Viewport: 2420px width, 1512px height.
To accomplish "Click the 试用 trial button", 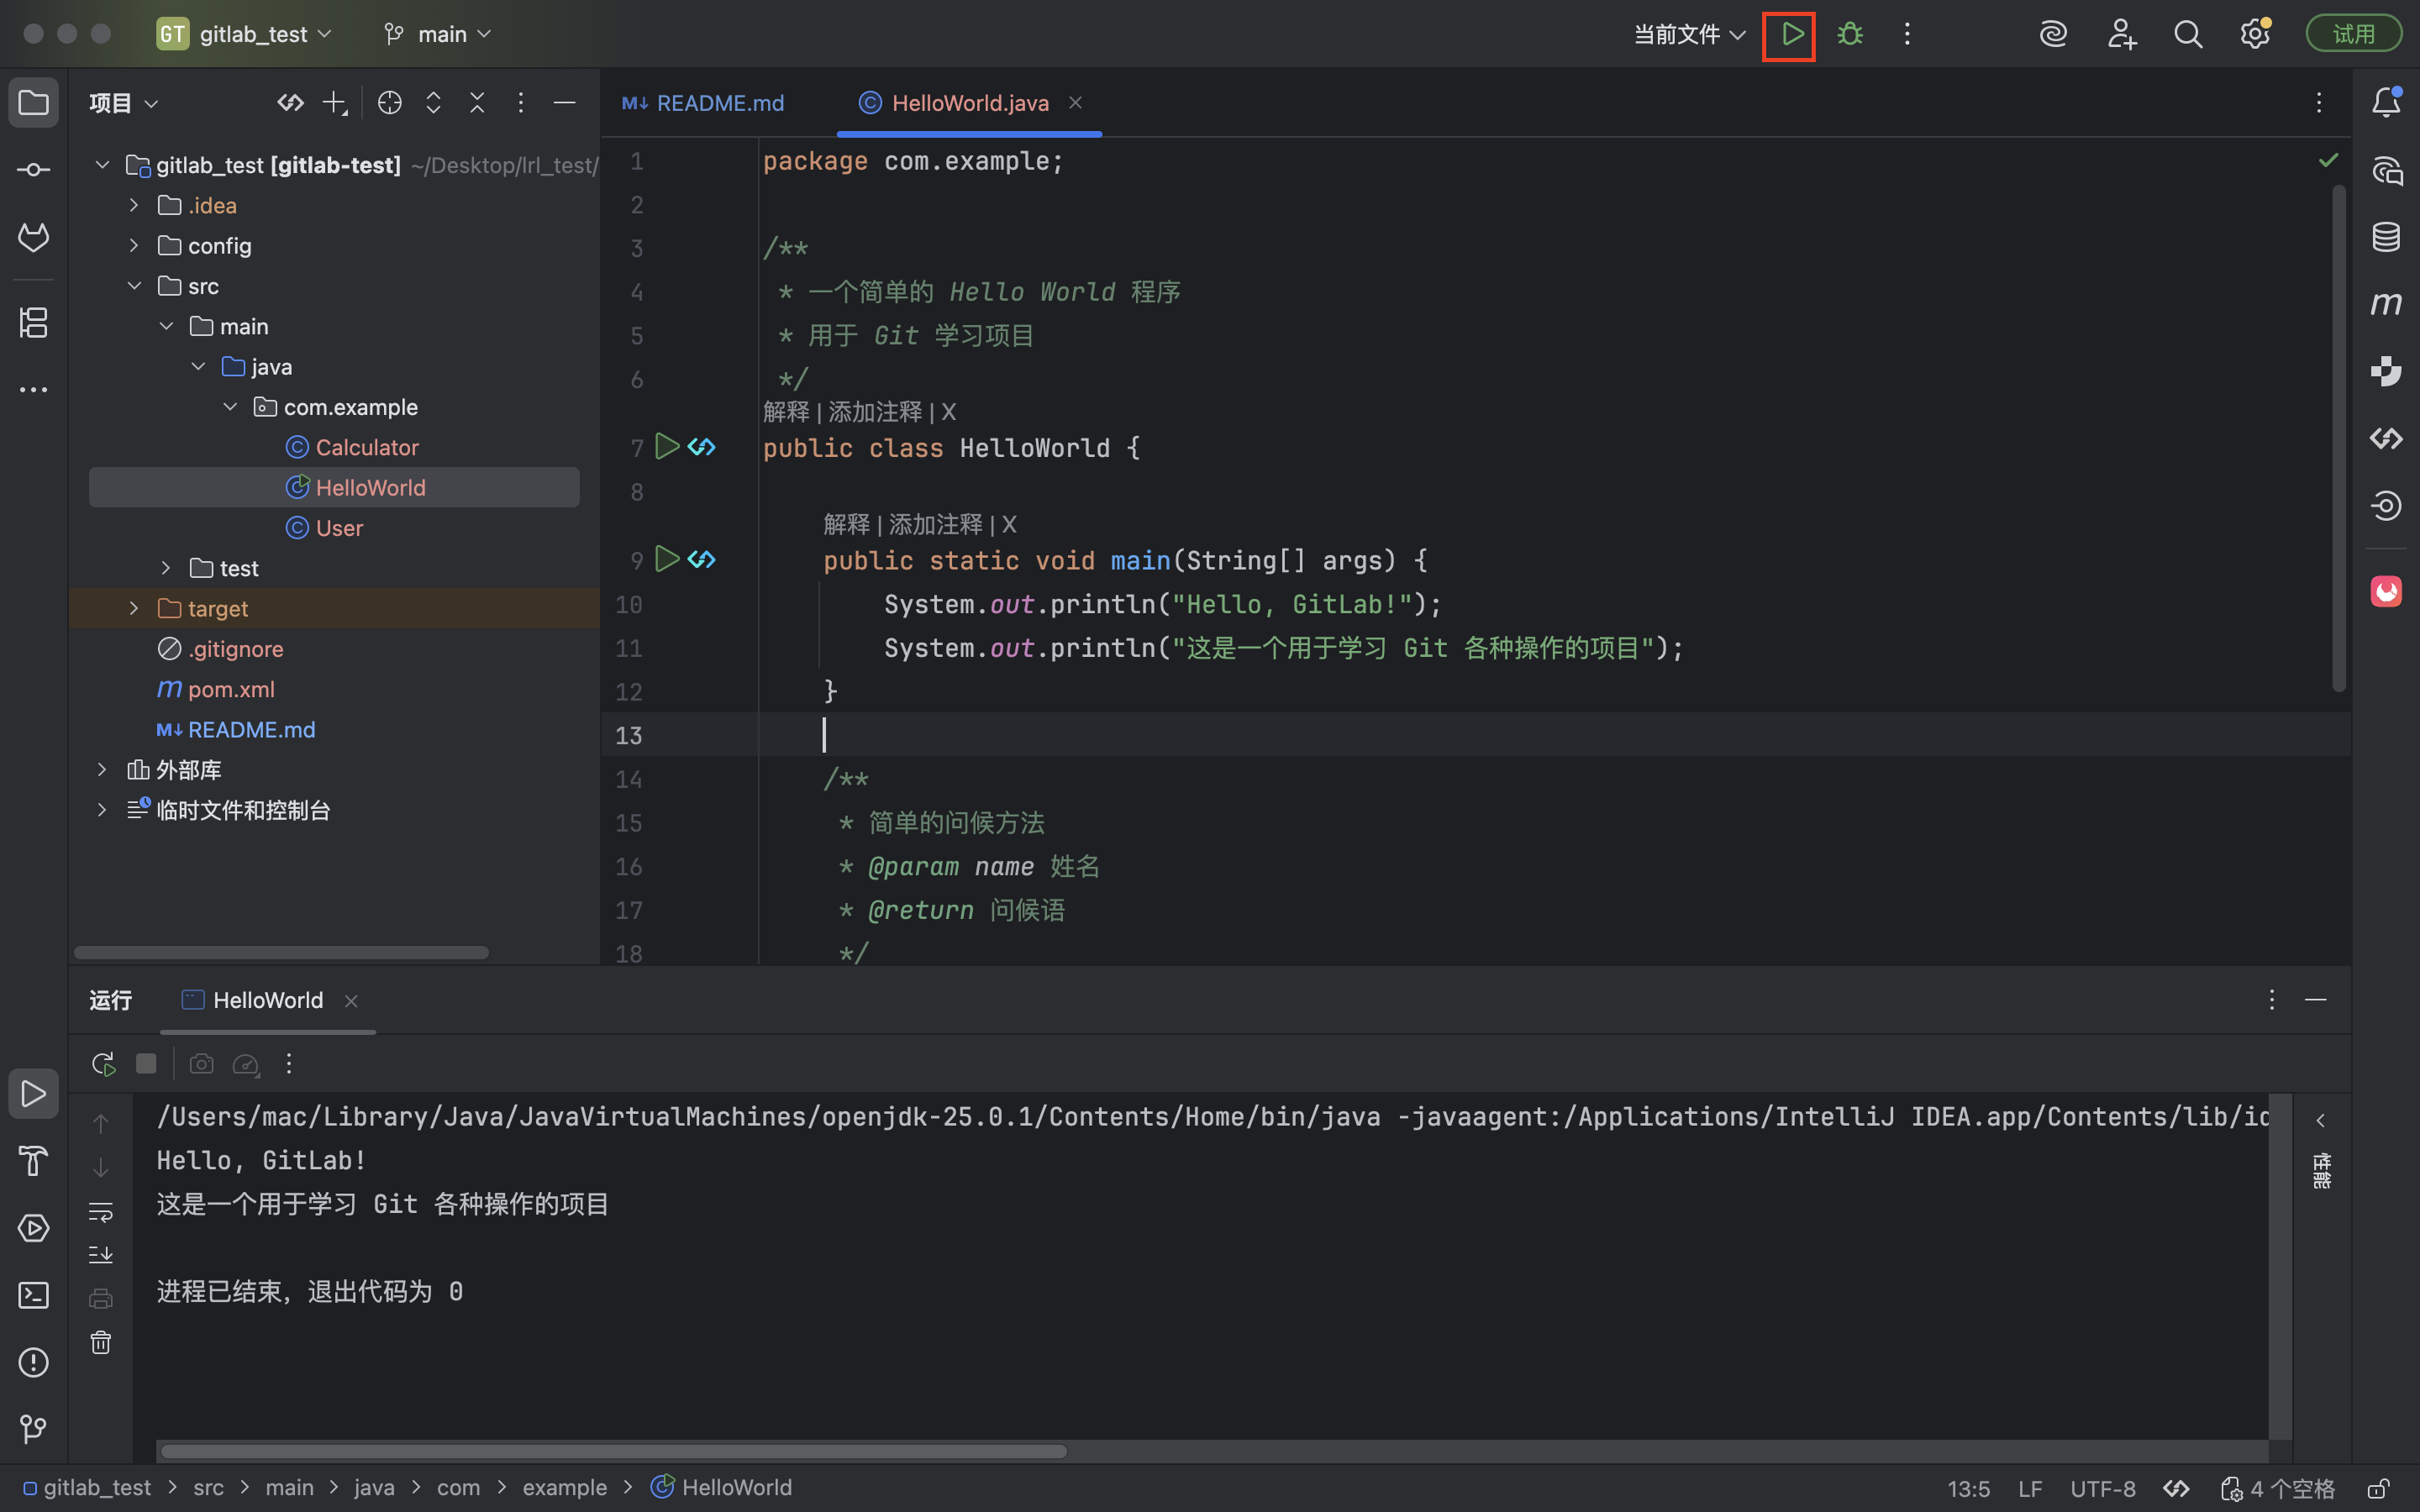I will pyautogui.click(x=2352, y=34).
